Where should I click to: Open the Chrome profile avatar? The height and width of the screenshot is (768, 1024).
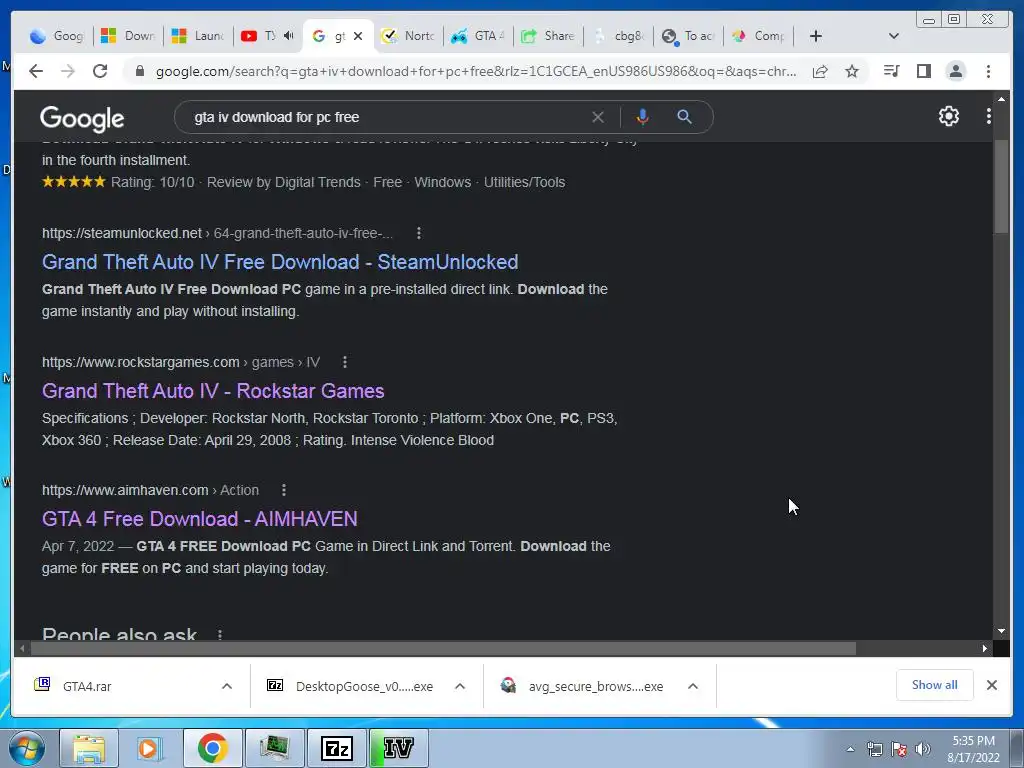click(955, 71)
